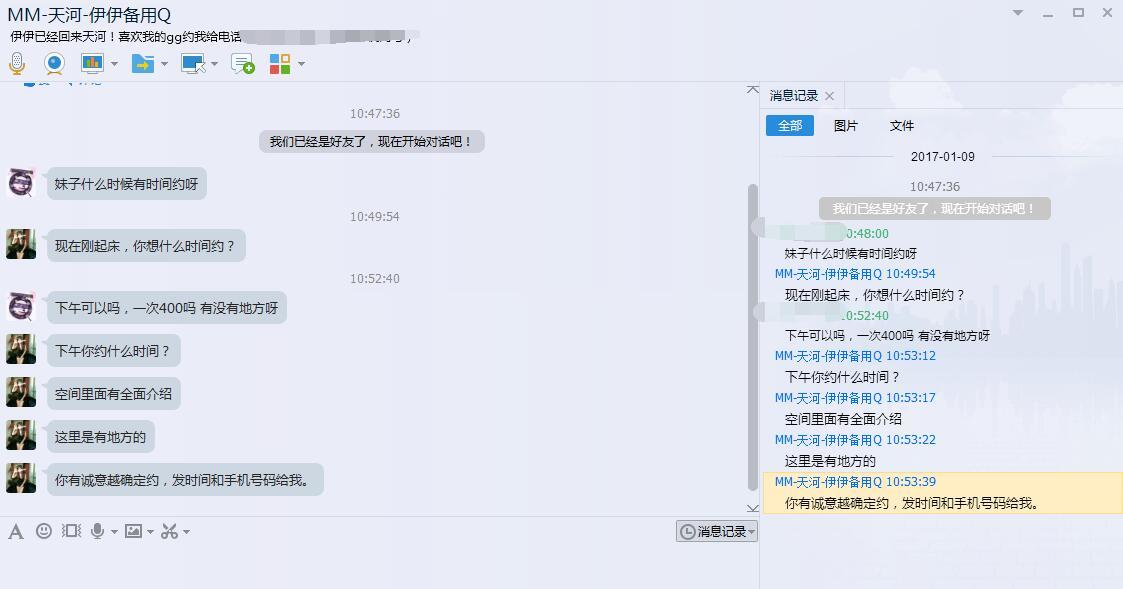Screen dimensions: 1123x589
Task: Start a video call with webcam icon
Action: coord(54,64)
